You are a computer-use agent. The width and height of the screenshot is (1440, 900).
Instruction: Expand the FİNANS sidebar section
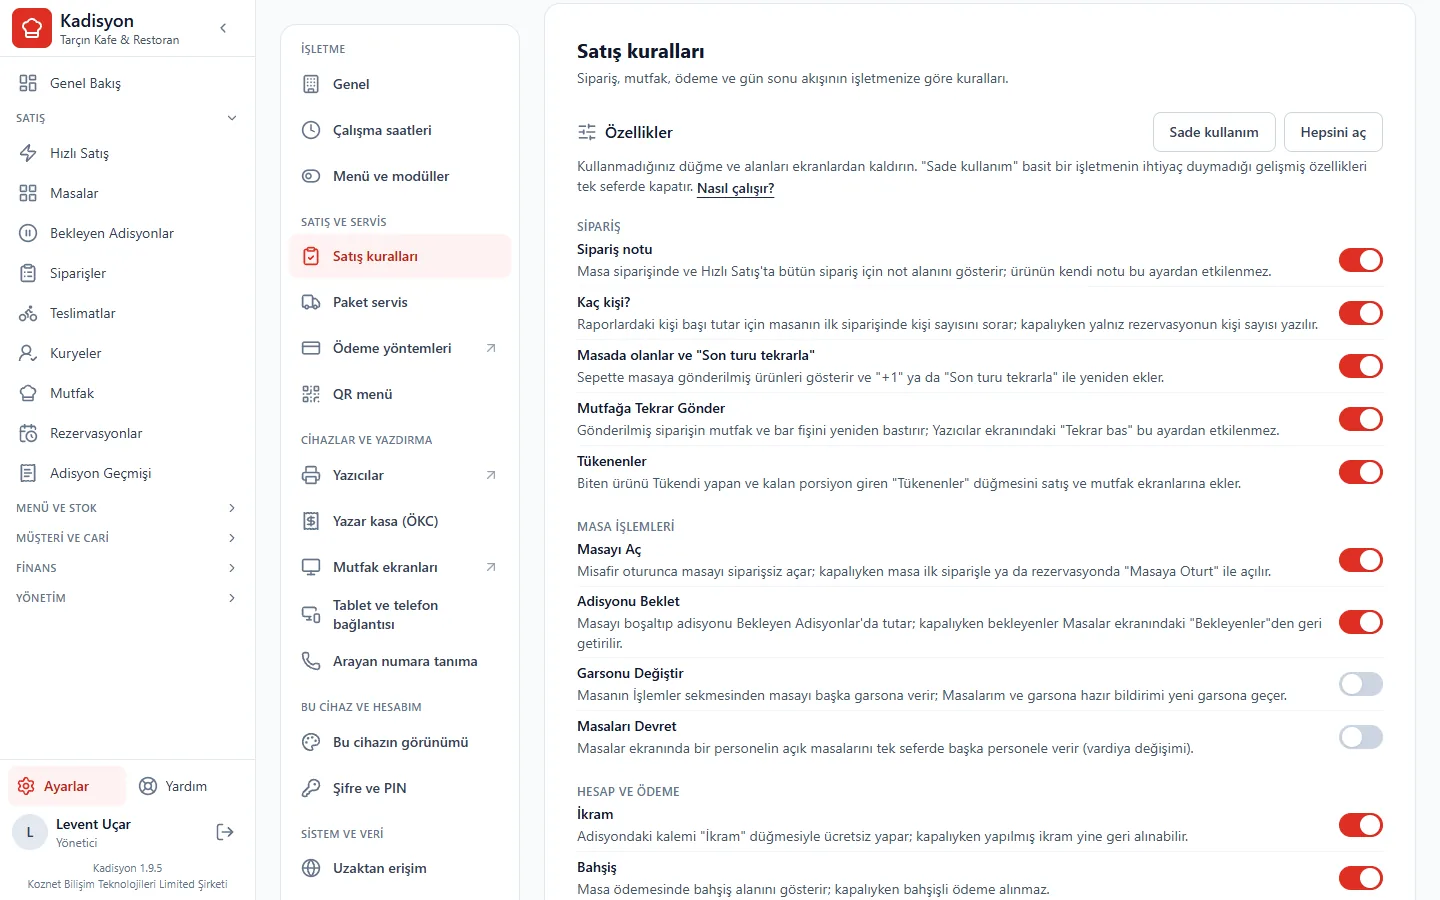127,568
